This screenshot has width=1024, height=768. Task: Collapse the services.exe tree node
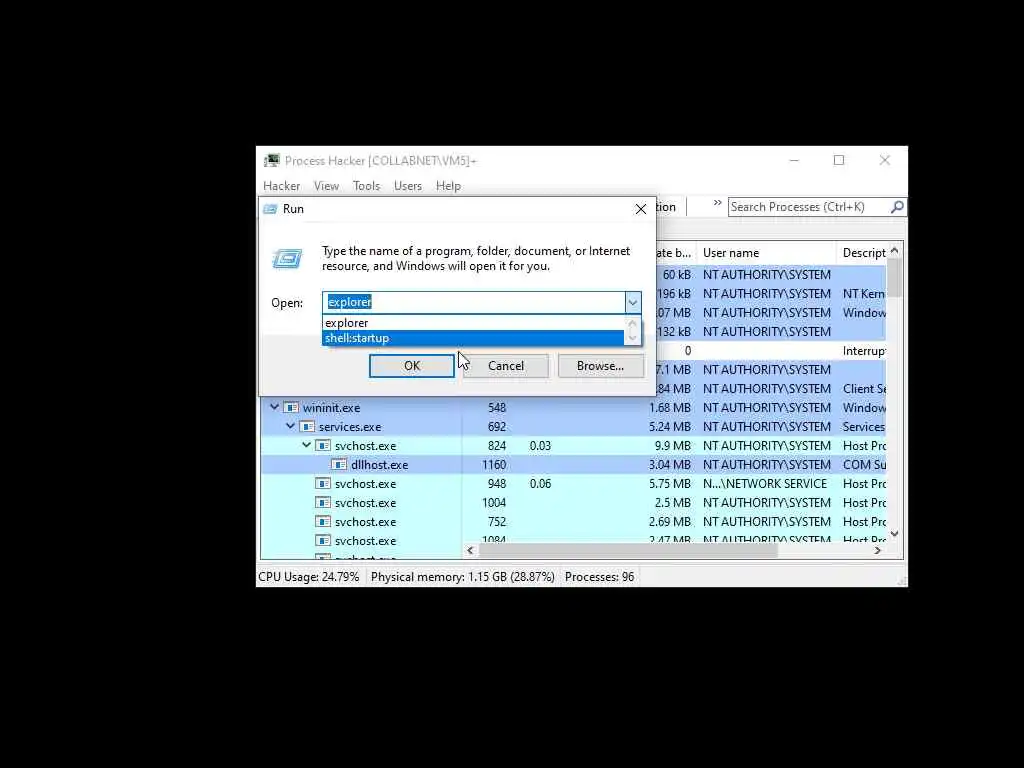coord(291,426)
